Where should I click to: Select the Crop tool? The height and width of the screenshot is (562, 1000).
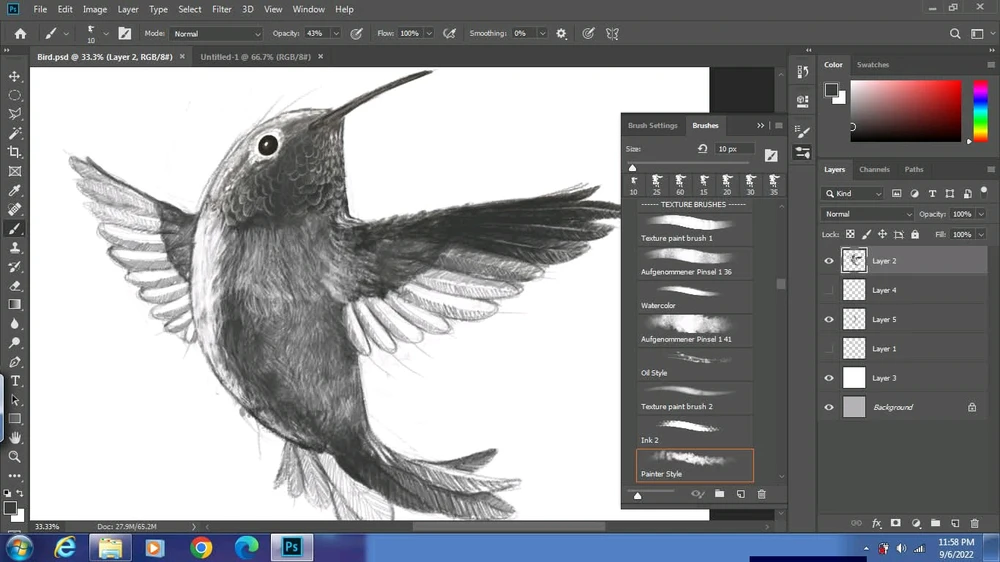[x=15, y=152]
